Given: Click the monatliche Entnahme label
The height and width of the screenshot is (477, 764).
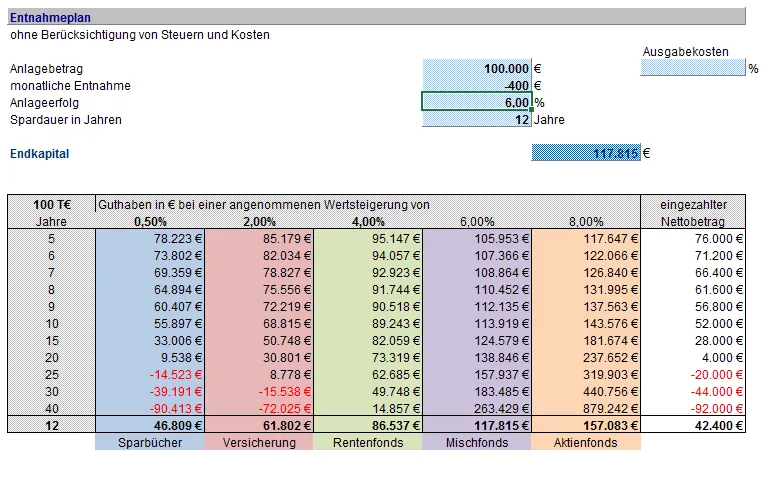Looking at the screenshot, I should (x=70, y=86).
